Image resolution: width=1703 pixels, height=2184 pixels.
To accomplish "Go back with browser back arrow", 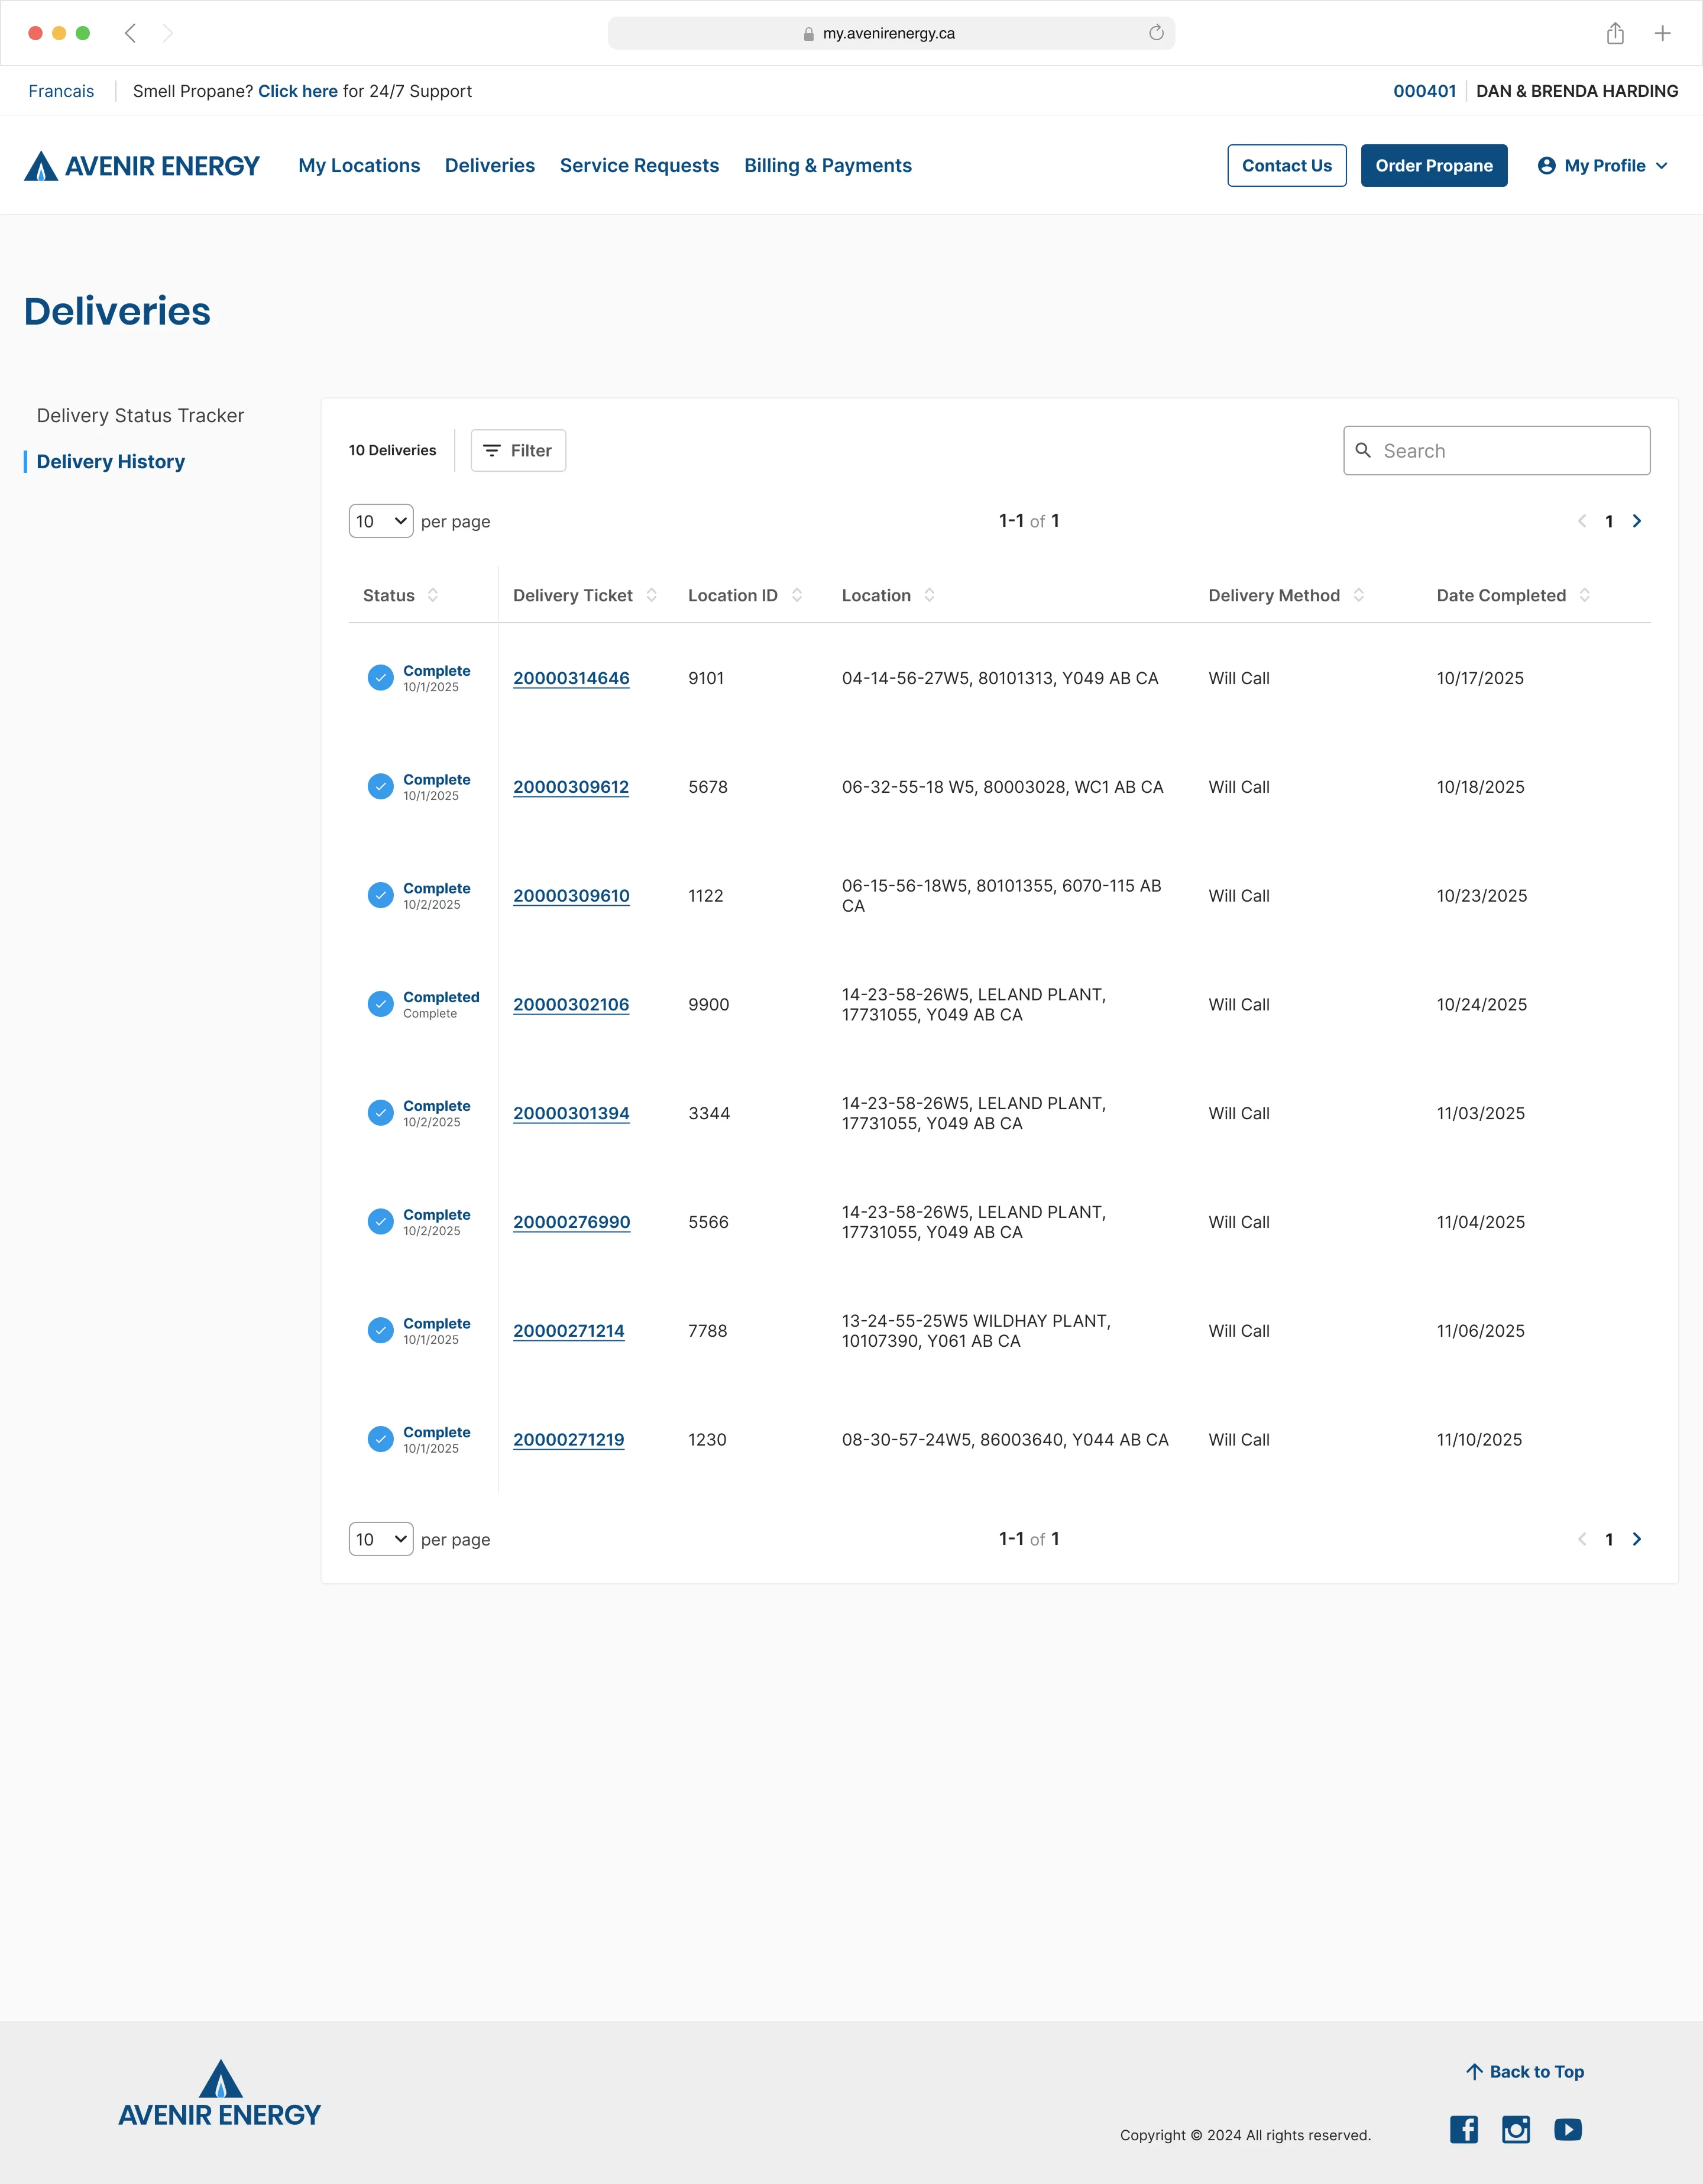I will [x=130, y=33].
